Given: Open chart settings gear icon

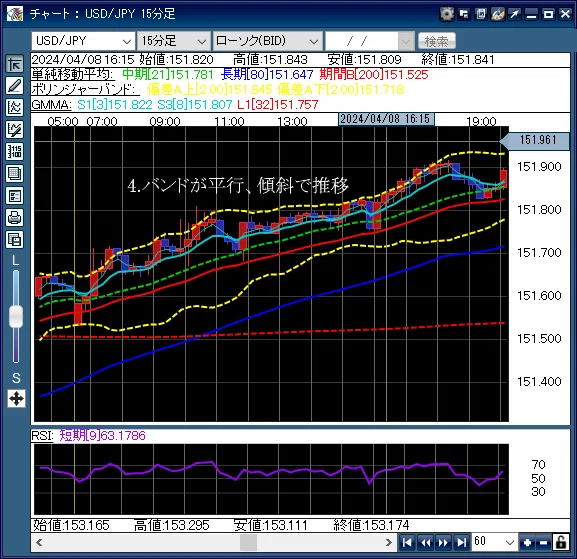Looking at the screenshot, I should pos(447,14).
